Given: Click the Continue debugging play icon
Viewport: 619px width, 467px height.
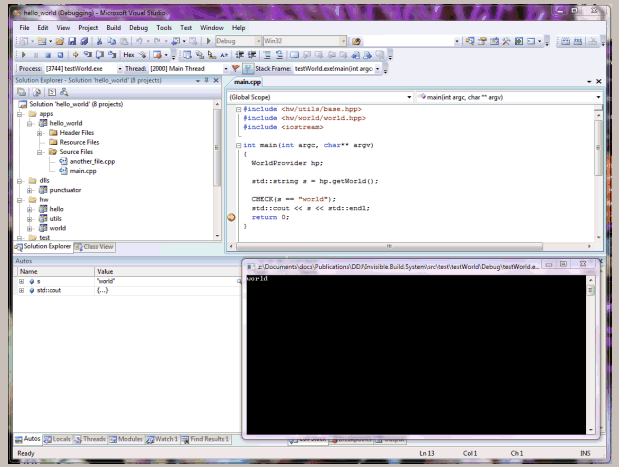Looking at the screenshot, I should tap(24, 55).
